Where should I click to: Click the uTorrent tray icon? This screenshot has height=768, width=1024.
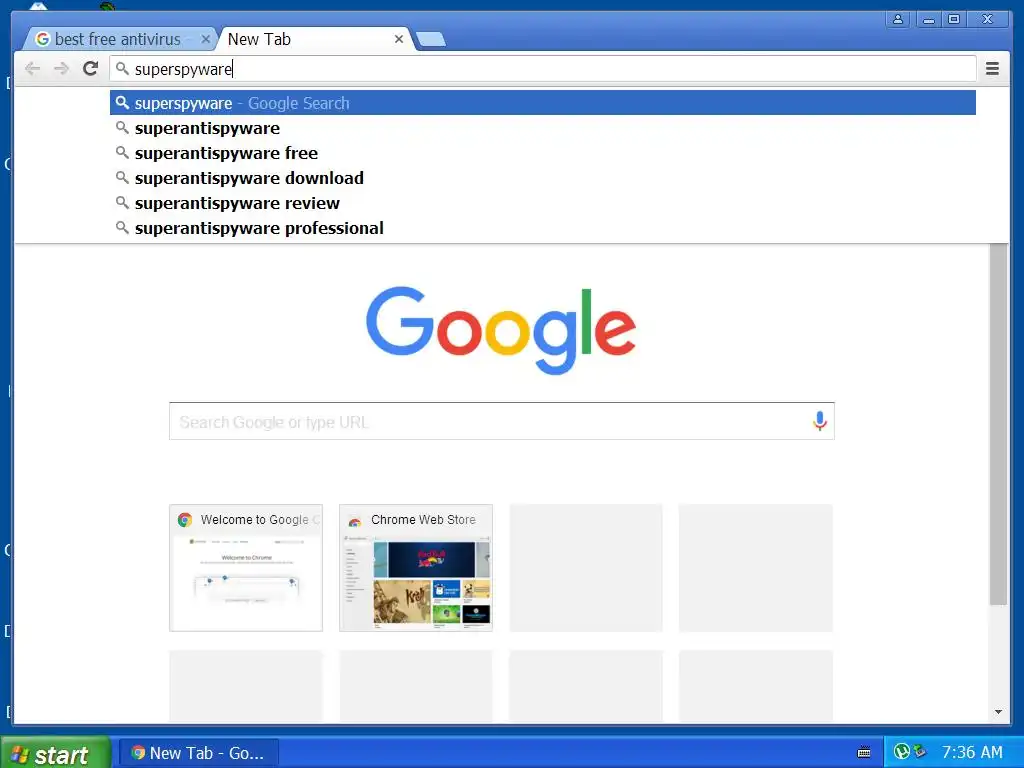[x=902, y=752]
